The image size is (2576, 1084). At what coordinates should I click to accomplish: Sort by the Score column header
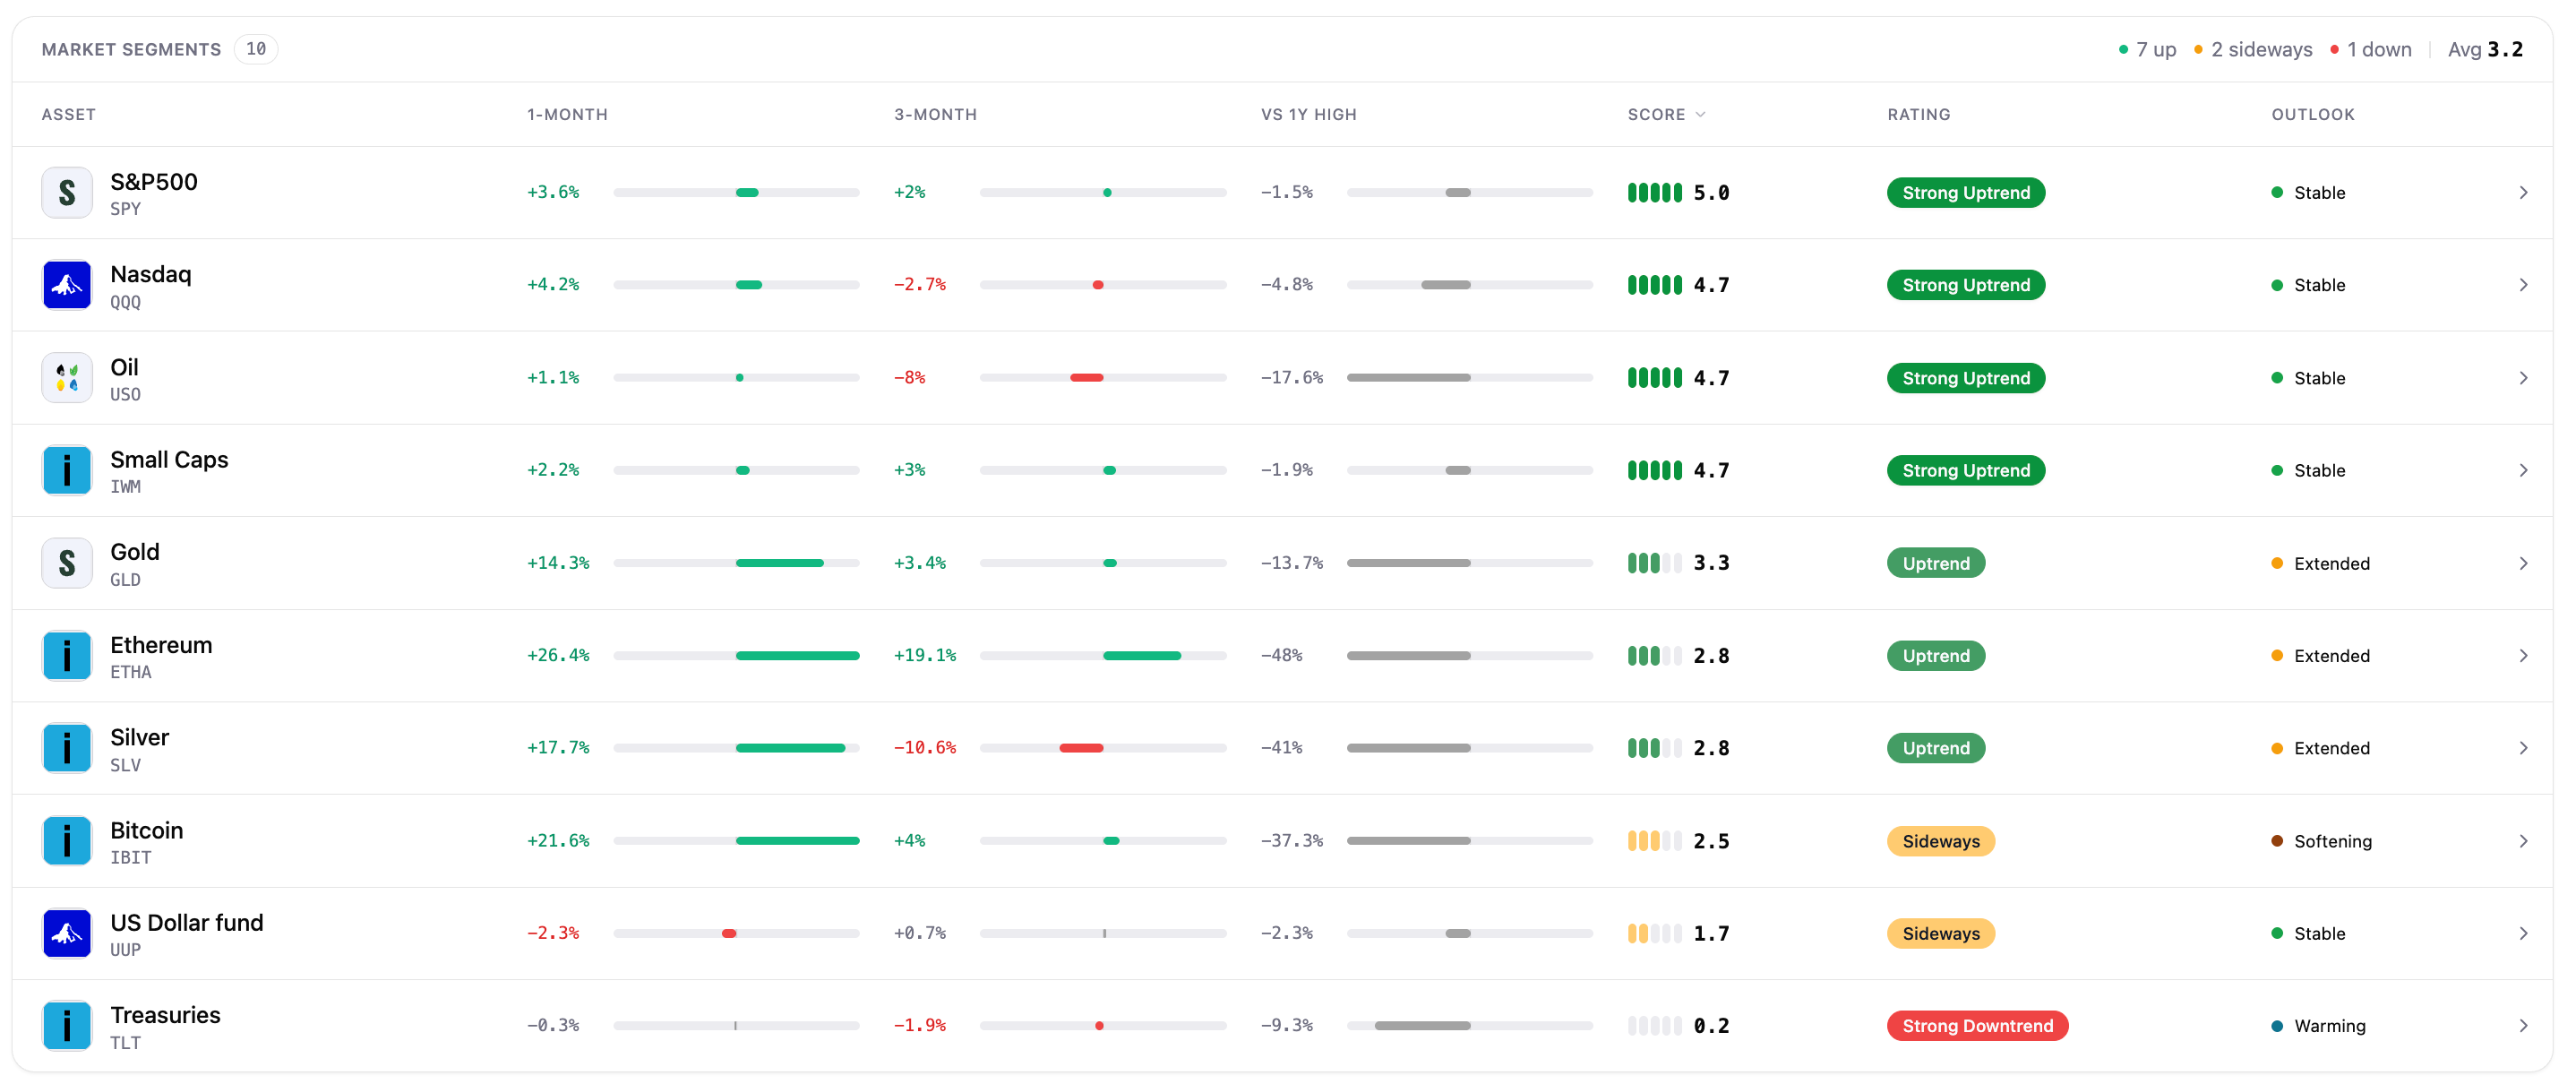click(x=1666, y=114)
